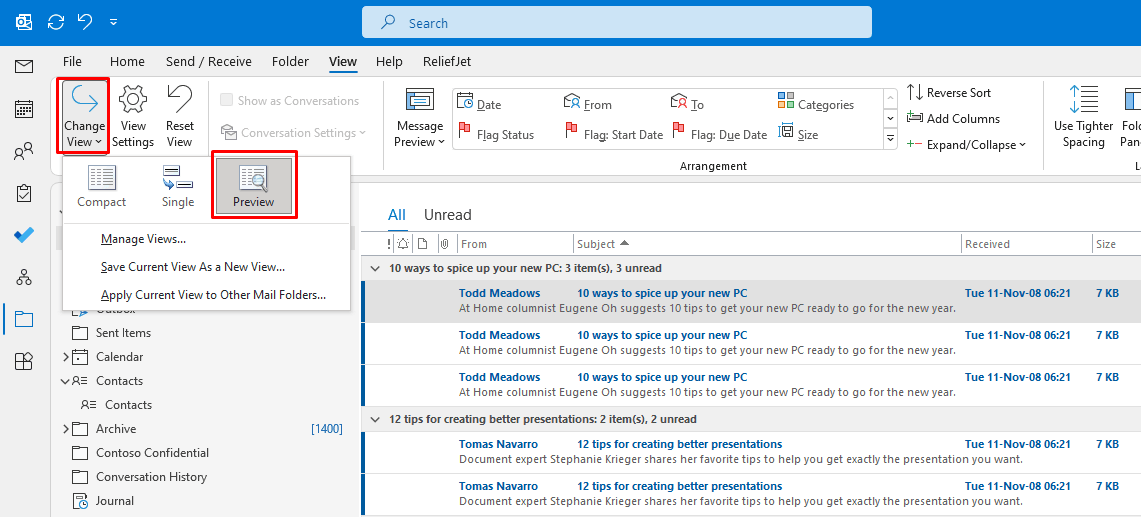Open the Mail module in sidebar

[x=24, y=67]
